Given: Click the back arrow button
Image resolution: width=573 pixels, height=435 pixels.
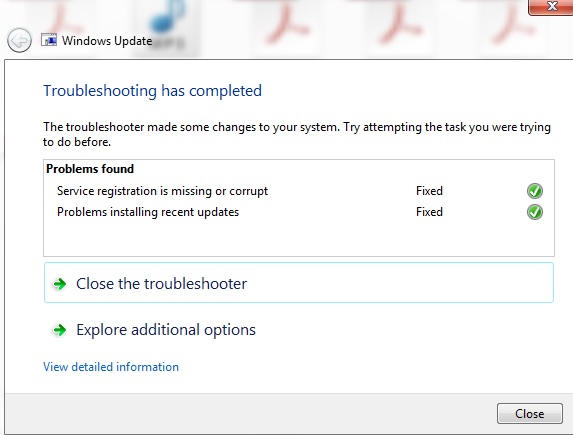Looking at the screenshot, I should 19,40.
